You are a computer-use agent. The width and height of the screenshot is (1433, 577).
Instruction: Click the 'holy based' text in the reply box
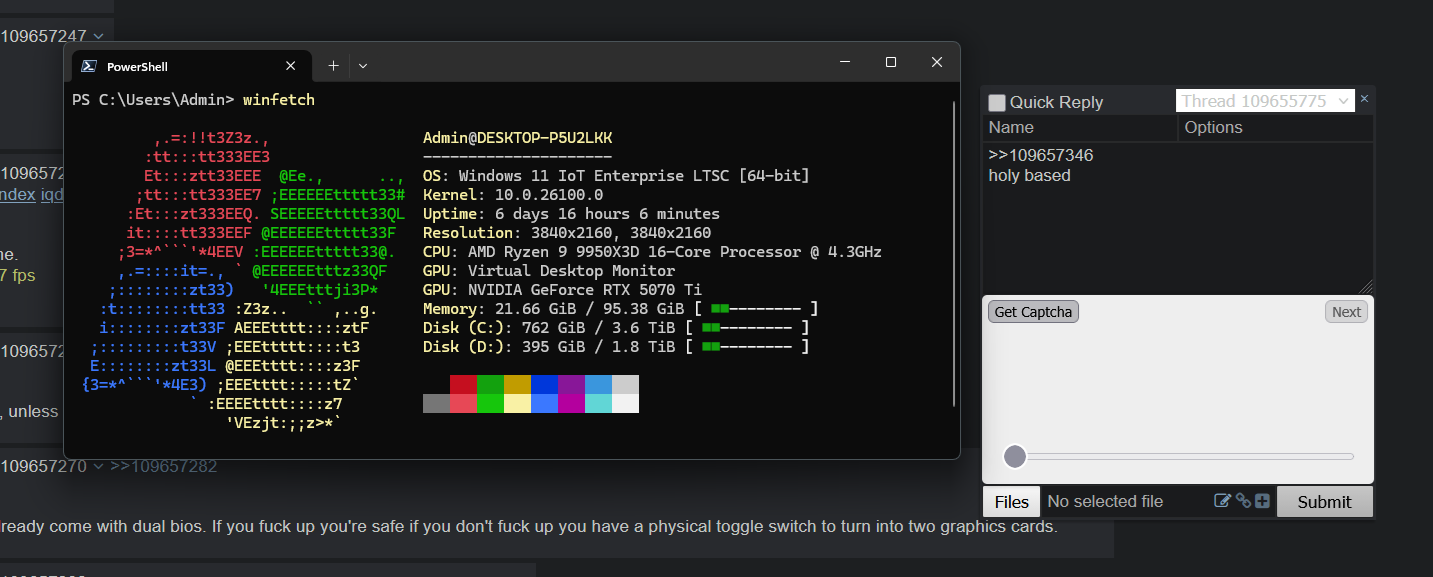tap(1030, 176)
